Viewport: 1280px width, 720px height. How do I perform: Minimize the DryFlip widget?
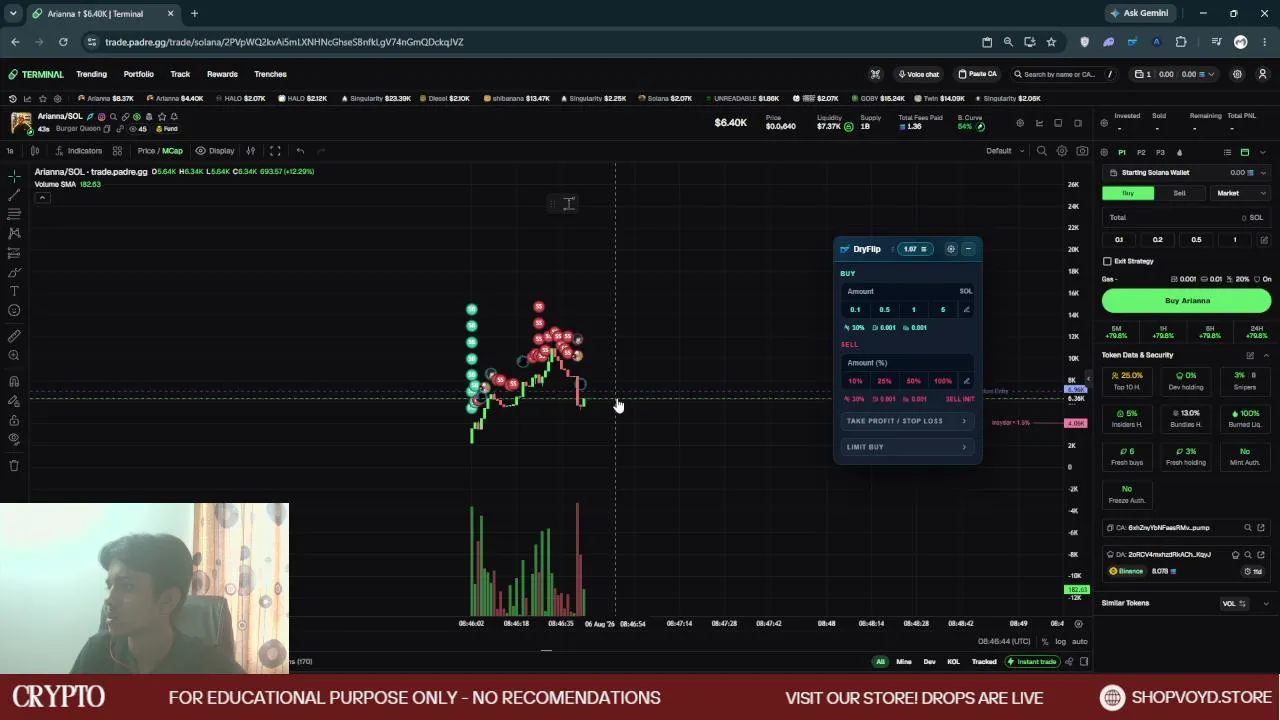pyautogui.click(x=968, y=249)
